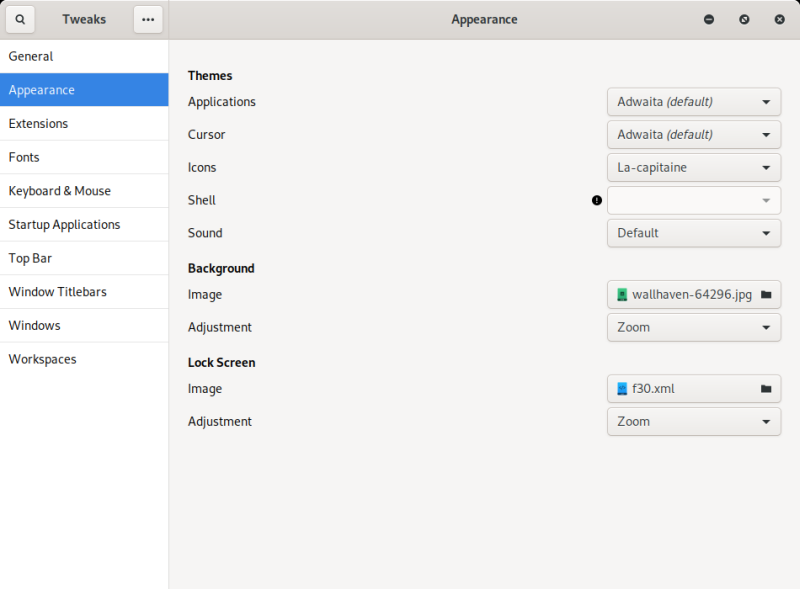Open the Sound theme dropdown
800x589 pixels.
point(694,233)
